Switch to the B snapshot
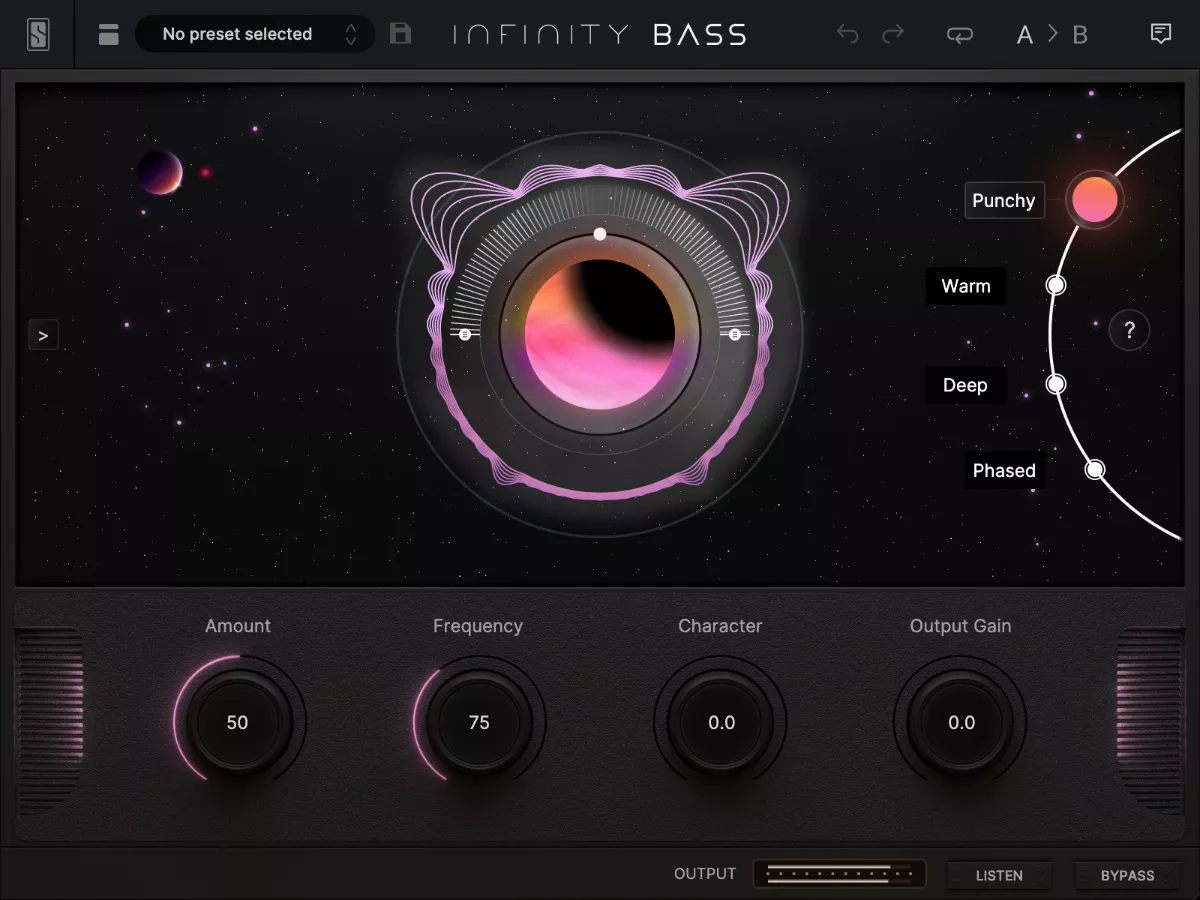The image size is (1200, 900). tap(1080, 34)
